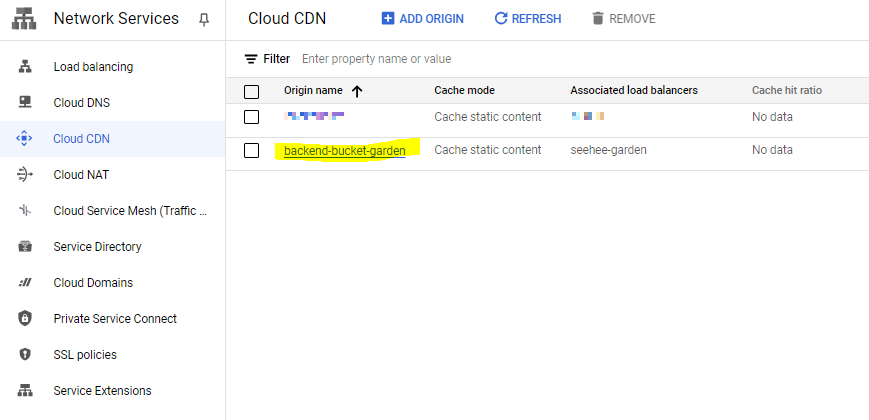Open the blurred origin name link

coord(314,116)
